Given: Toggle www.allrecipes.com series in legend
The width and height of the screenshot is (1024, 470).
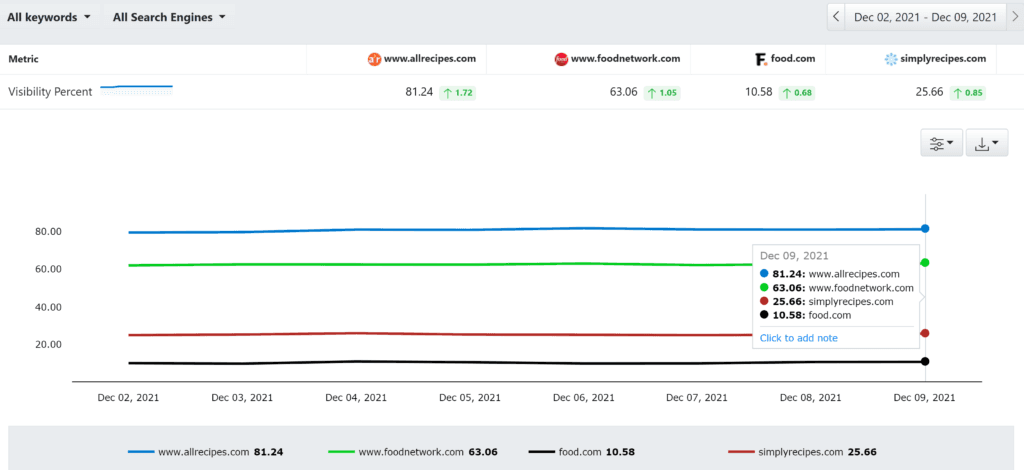Looking at the screenshot, I should click(x=206, y=451).
